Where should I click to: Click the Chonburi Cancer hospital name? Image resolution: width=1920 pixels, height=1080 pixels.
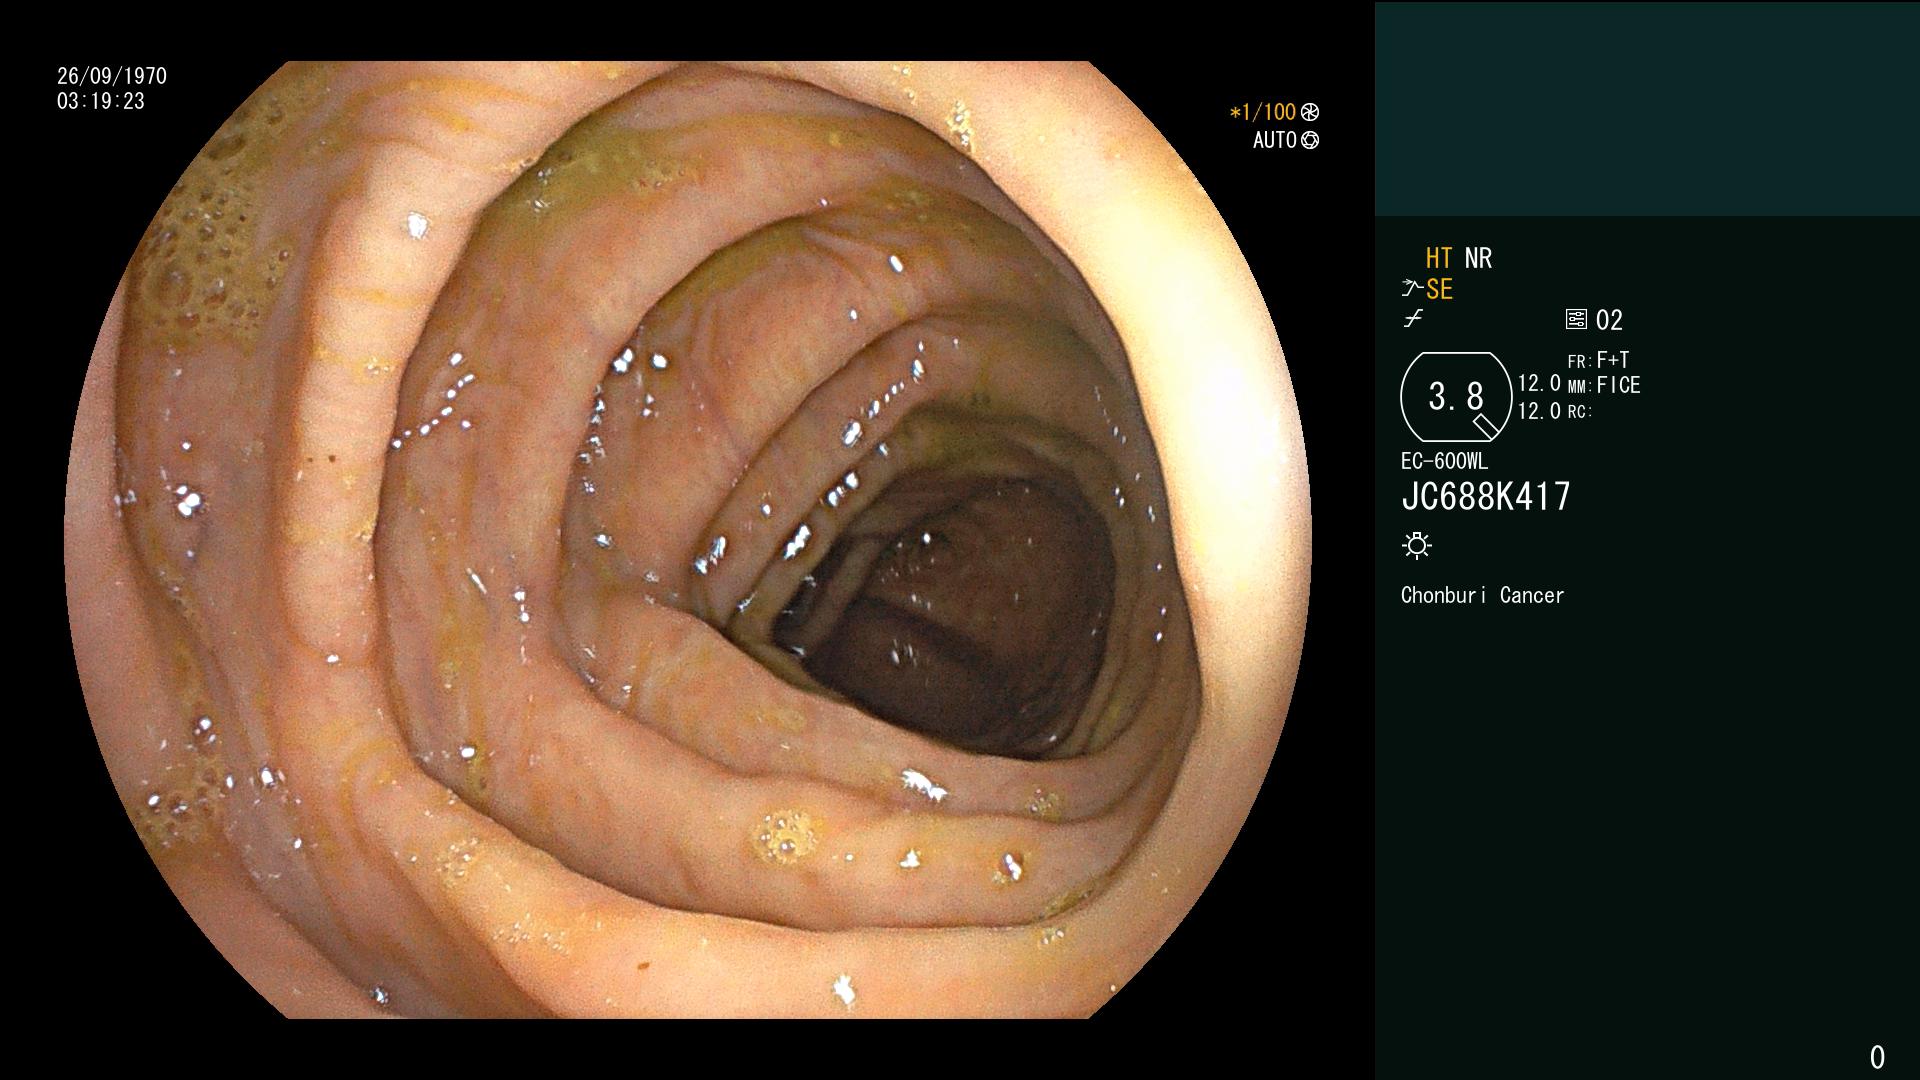(1482, 595)
